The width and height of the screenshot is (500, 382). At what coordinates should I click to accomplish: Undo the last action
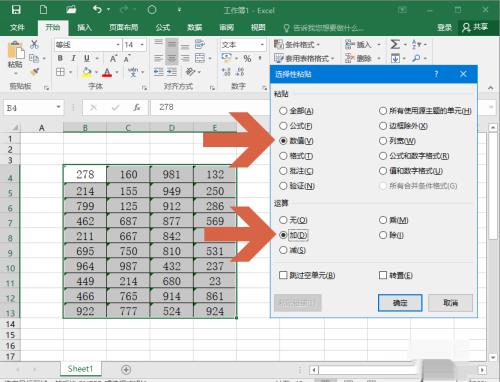[x=97, y=9]
